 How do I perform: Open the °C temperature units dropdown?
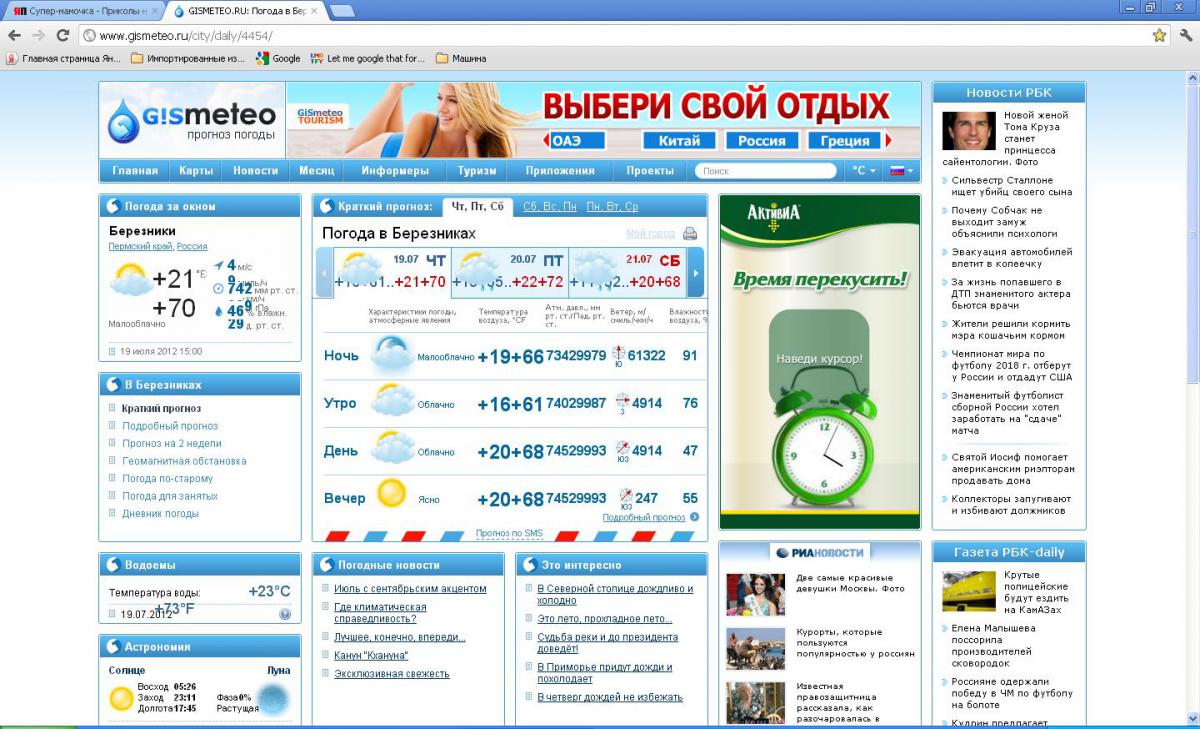pyautogui.click(x=863, y=171)
